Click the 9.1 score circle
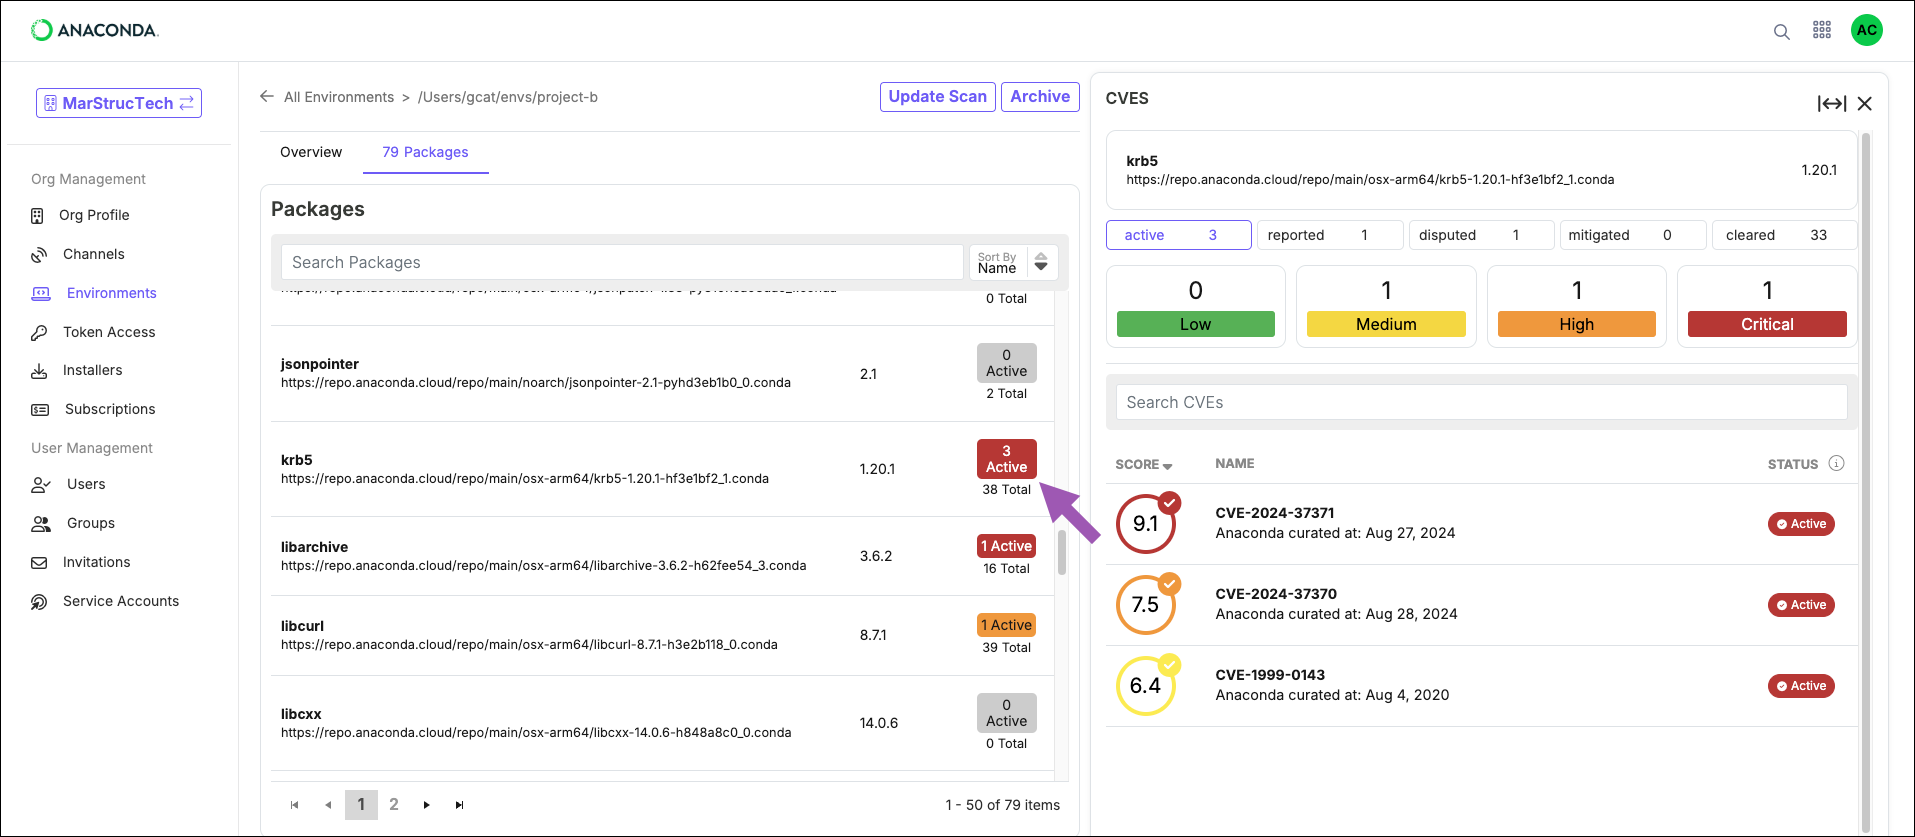 pos(1146,524)
